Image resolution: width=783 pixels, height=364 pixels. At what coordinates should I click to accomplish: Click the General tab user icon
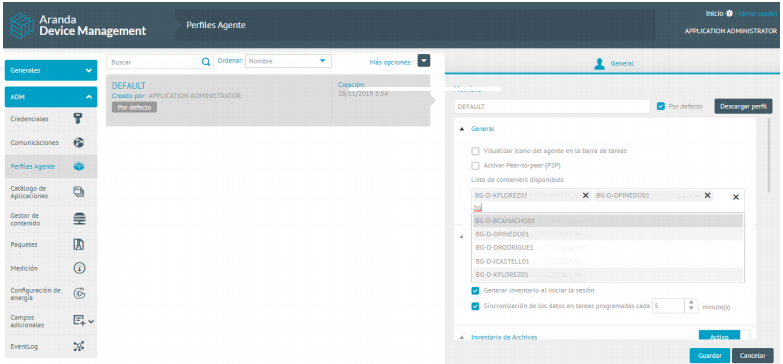click(600, 63)
